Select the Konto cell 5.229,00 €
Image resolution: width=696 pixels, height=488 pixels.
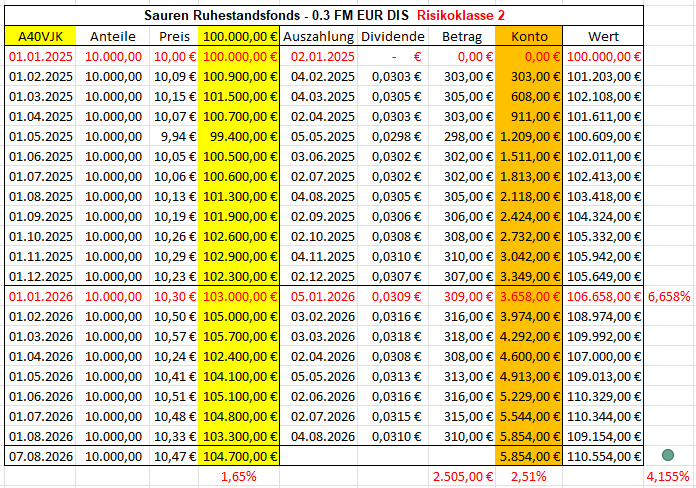529,396
